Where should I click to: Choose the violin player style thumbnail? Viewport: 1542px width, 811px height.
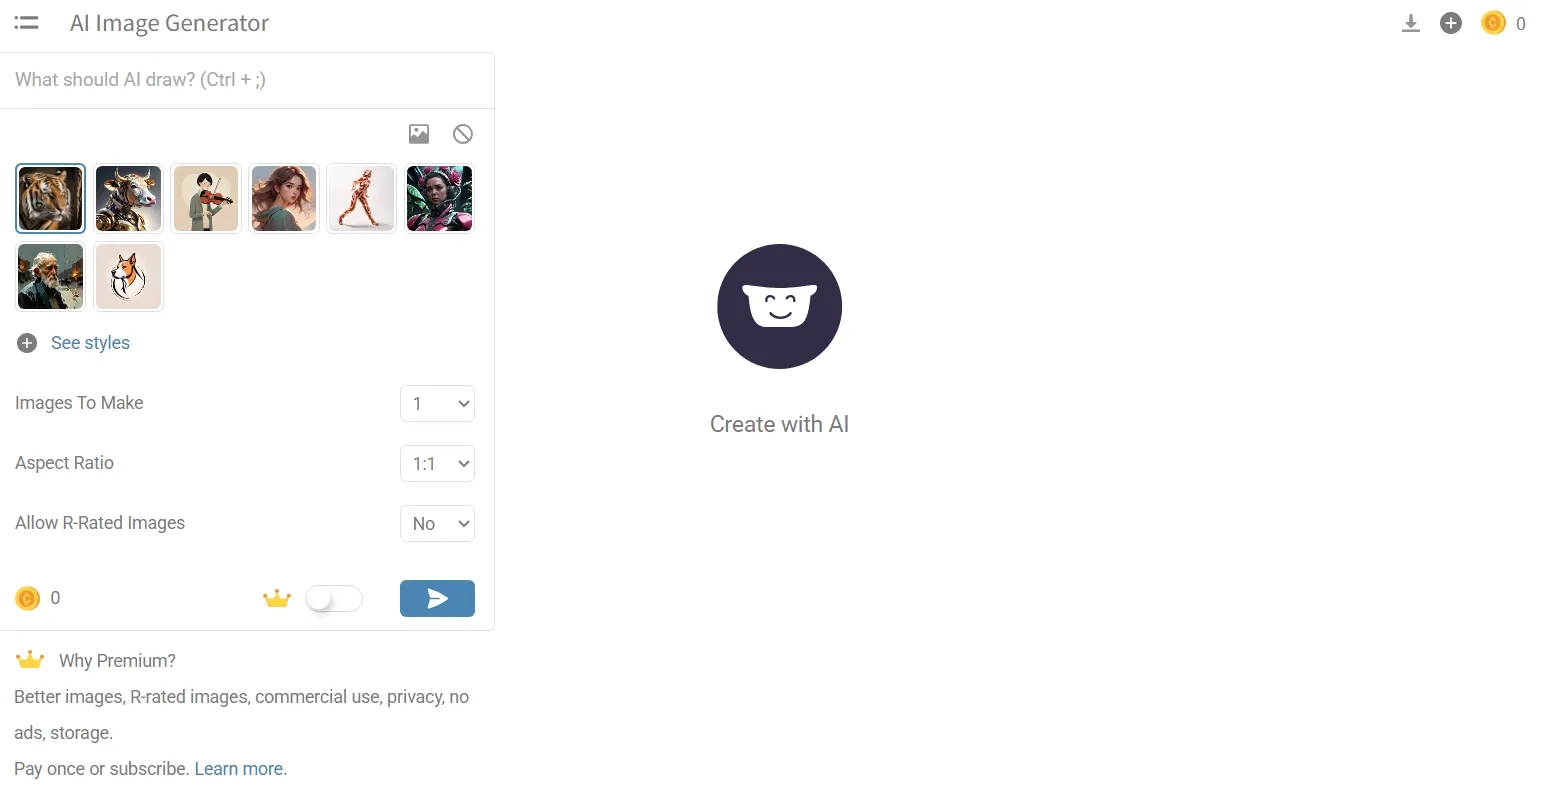(x=206, y=198)
